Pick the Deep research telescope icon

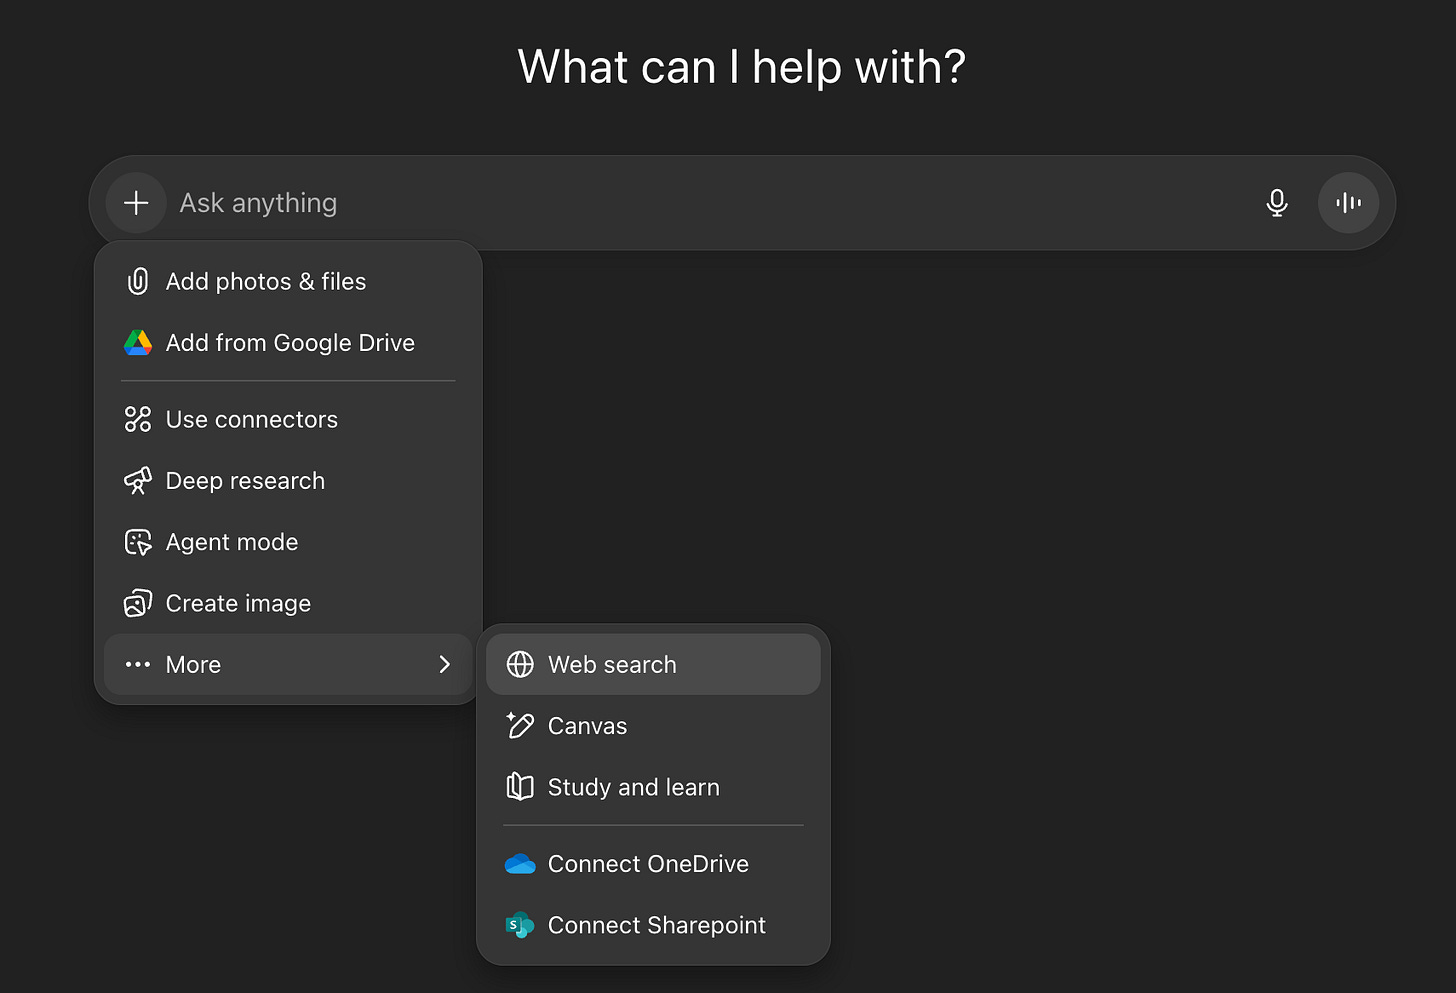(138, 481)
